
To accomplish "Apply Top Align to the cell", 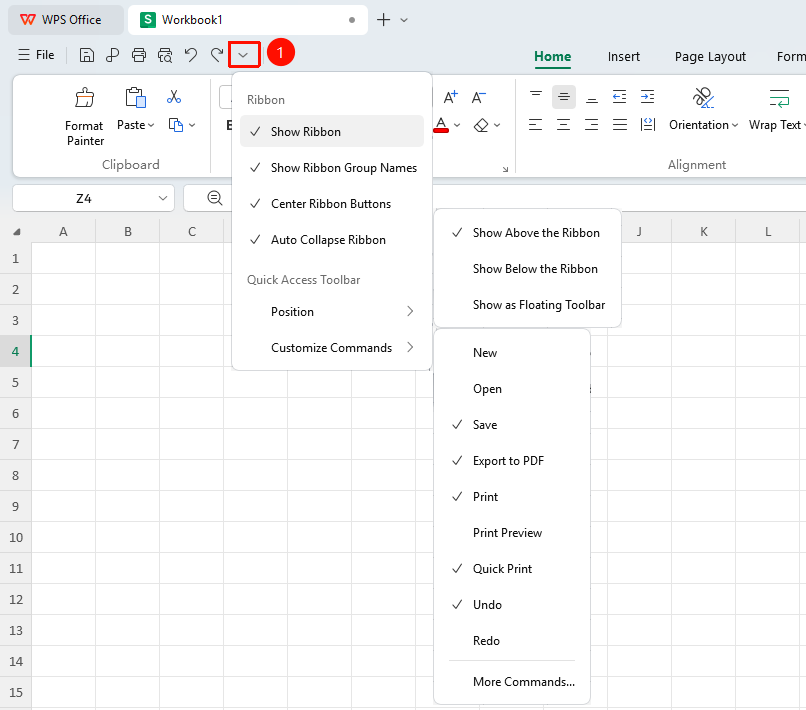I will 536,96.
